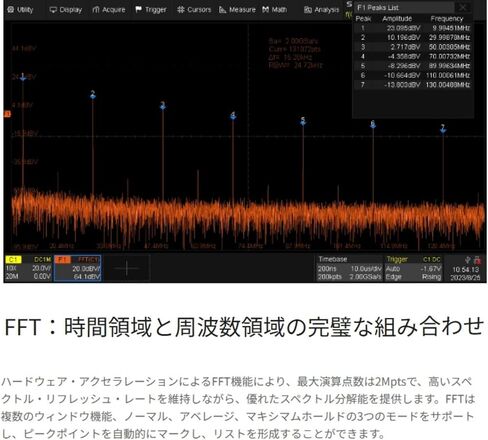Open the C1 channel settings box

click(x=28, y=268)
